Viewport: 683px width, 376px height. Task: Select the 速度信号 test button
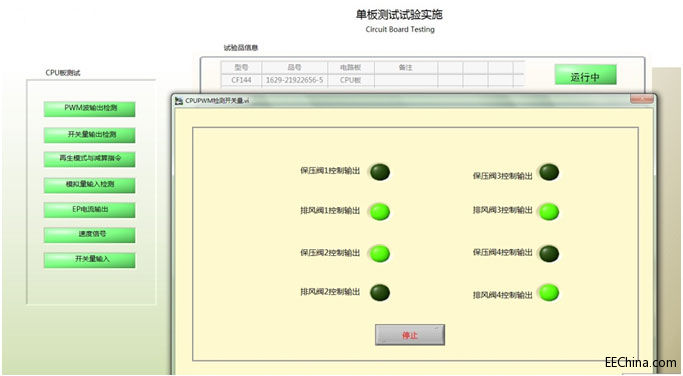[x=89, y=235]
